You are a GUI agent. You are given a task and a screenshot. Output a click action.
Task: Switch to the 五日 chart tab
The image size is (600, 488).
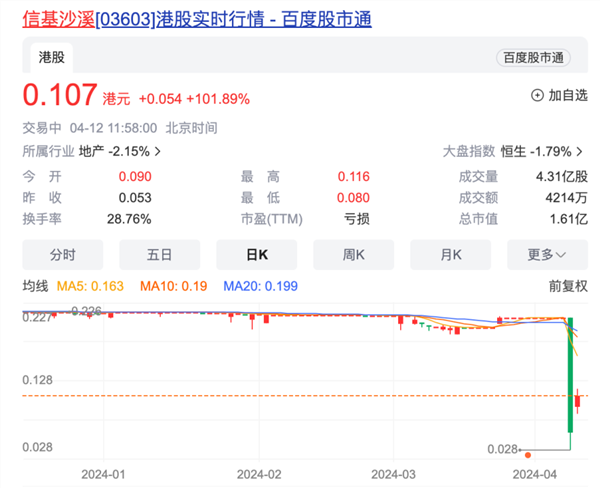click(159, 254)
